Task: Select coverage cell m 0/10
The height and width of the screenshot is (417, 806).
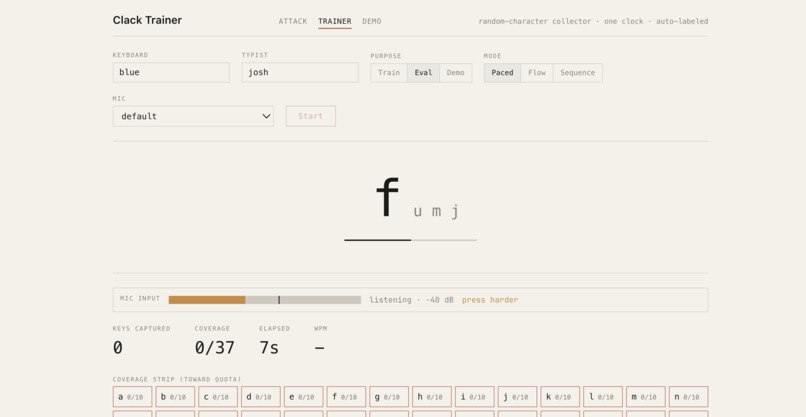Action: pos(646,397)
